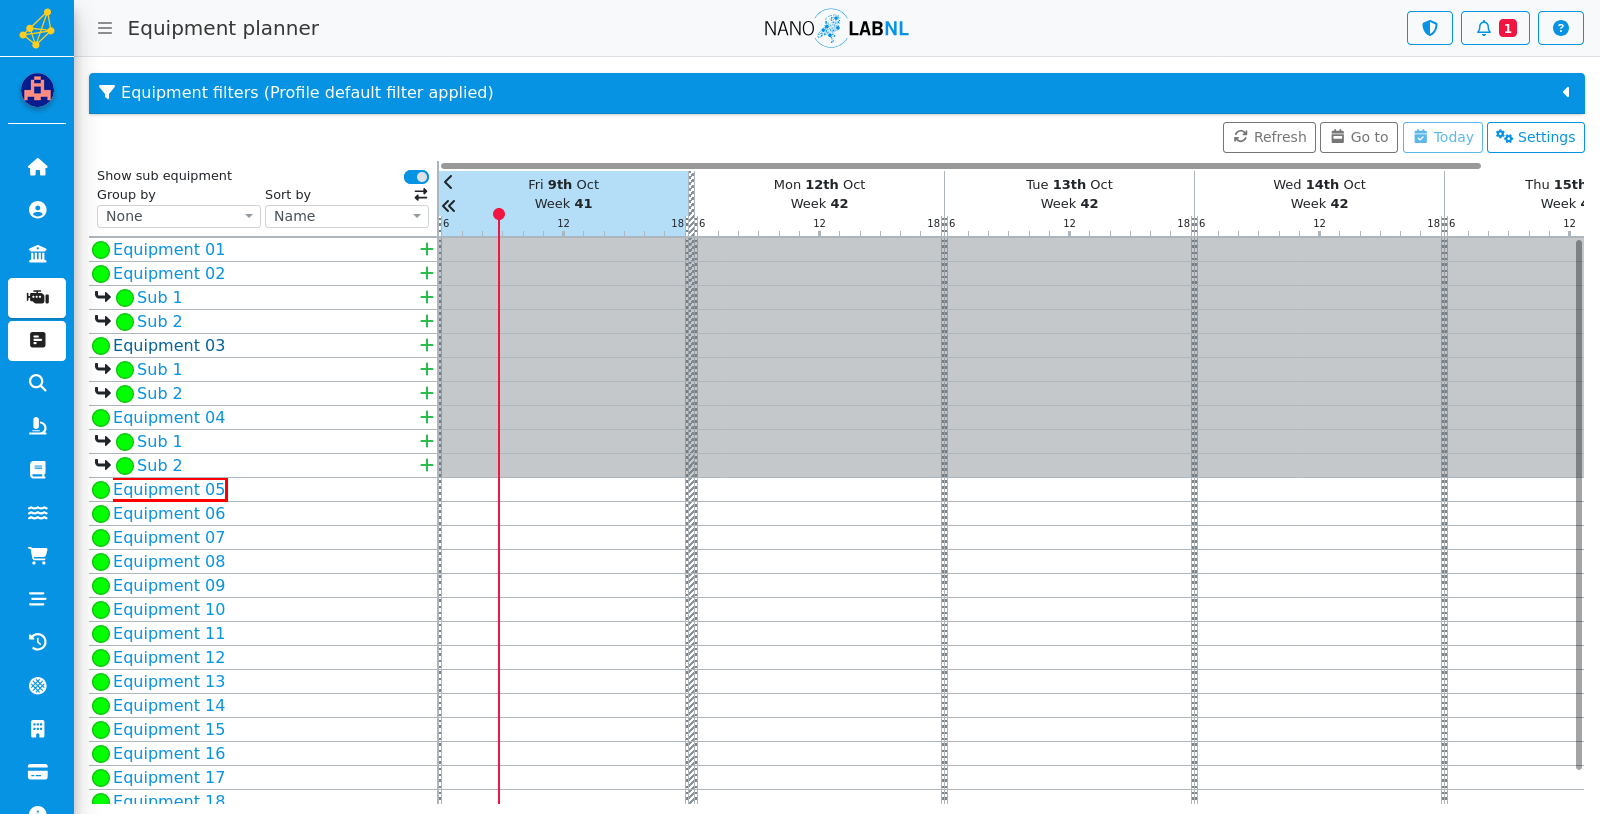Open the Equipment 05 link
This screenshot has width=1600, height=814.
[x=169, y=489]
